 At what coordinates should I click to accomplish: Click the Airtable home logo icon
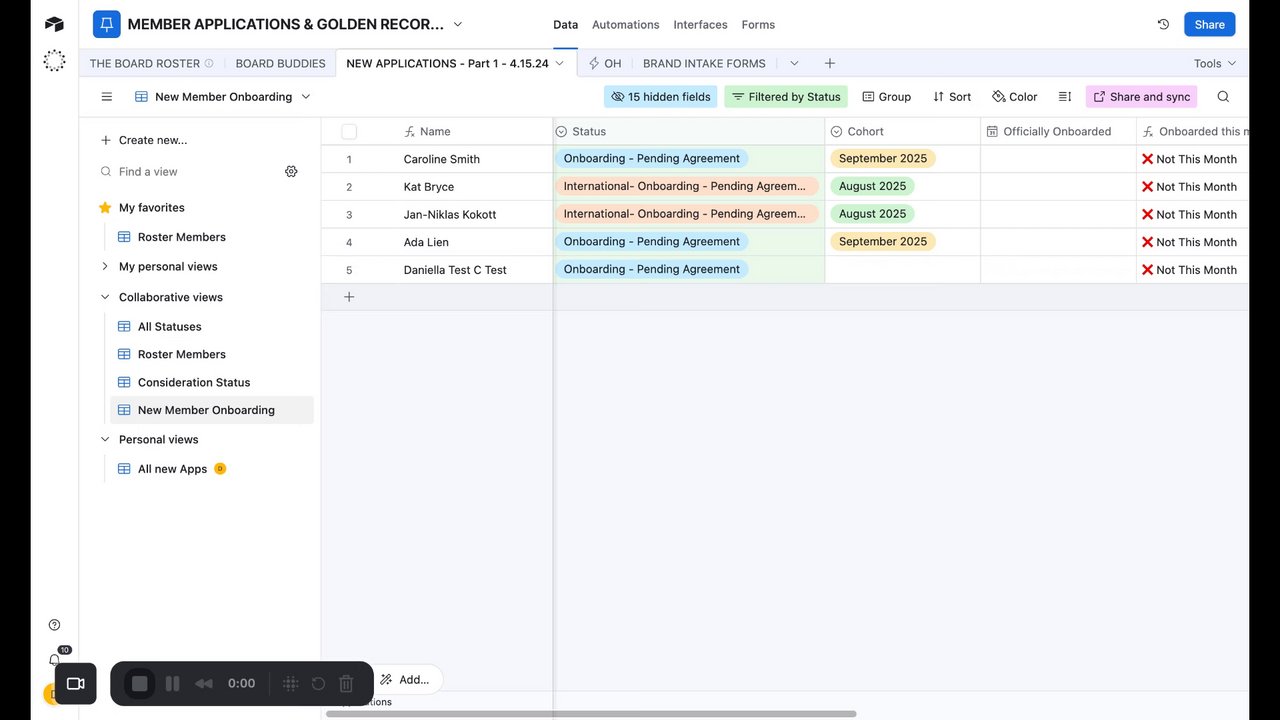click(x=54, y=24)
